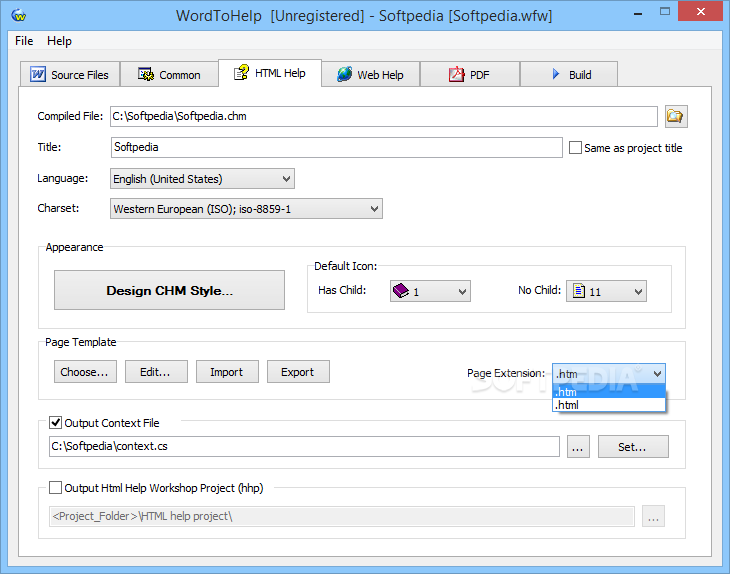Minimize the WordToHelp window
Viewport: 730px width, 574px height.
pos(638,13)
